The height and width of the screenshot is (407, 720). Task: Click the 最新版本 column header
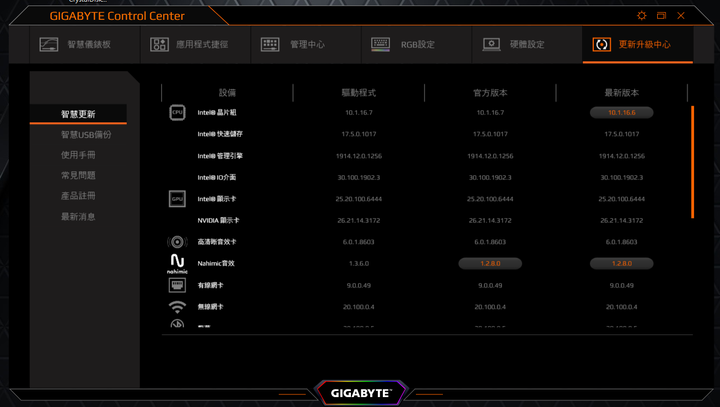[x=621, y=93]
